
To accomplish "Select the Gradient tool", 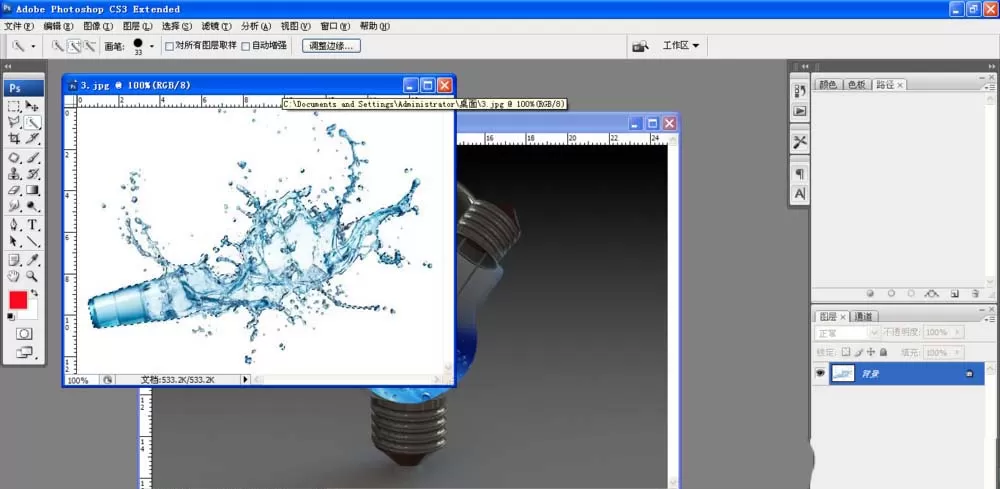I will tap(33, 190).
